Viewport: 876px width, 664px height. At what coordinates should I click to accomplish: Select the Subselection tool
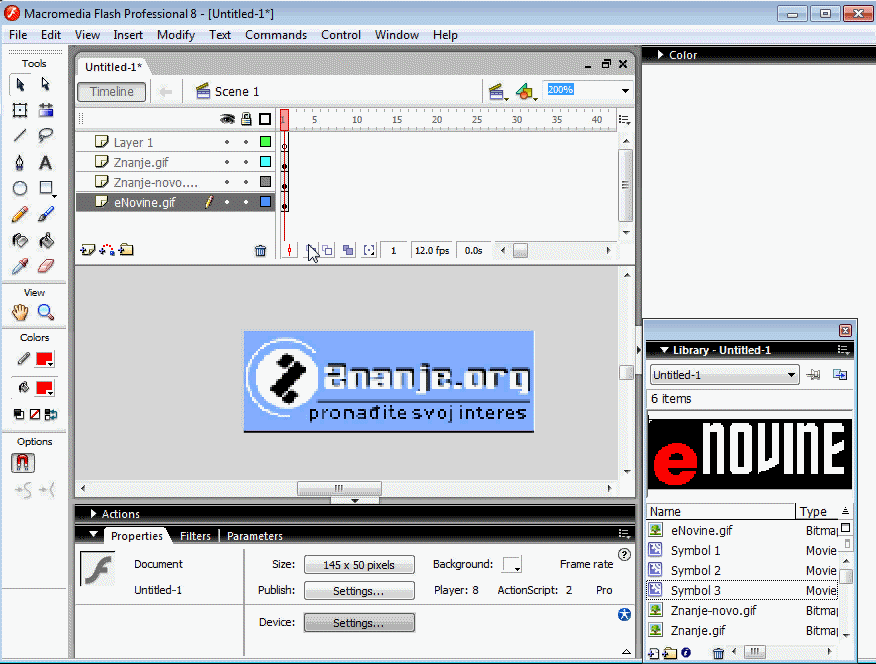(46, 84)
